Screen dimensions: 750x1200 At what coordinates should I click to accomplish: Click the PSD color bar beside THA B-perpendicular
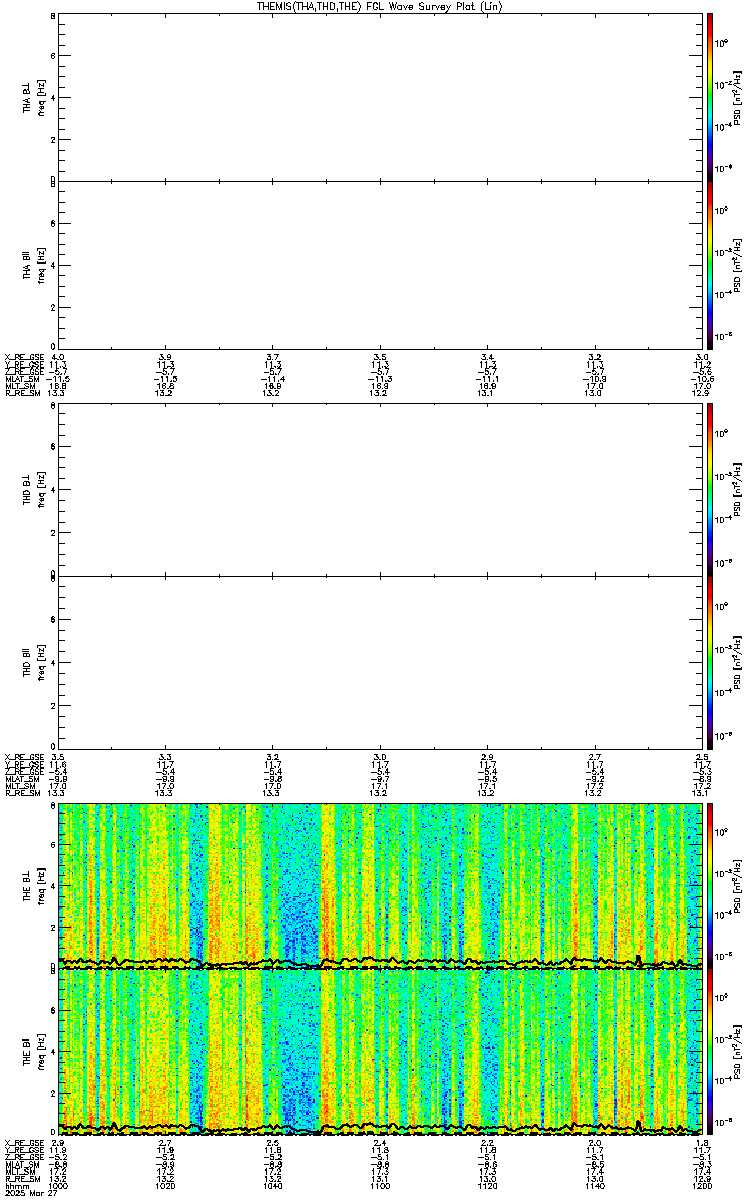(710, 96)
